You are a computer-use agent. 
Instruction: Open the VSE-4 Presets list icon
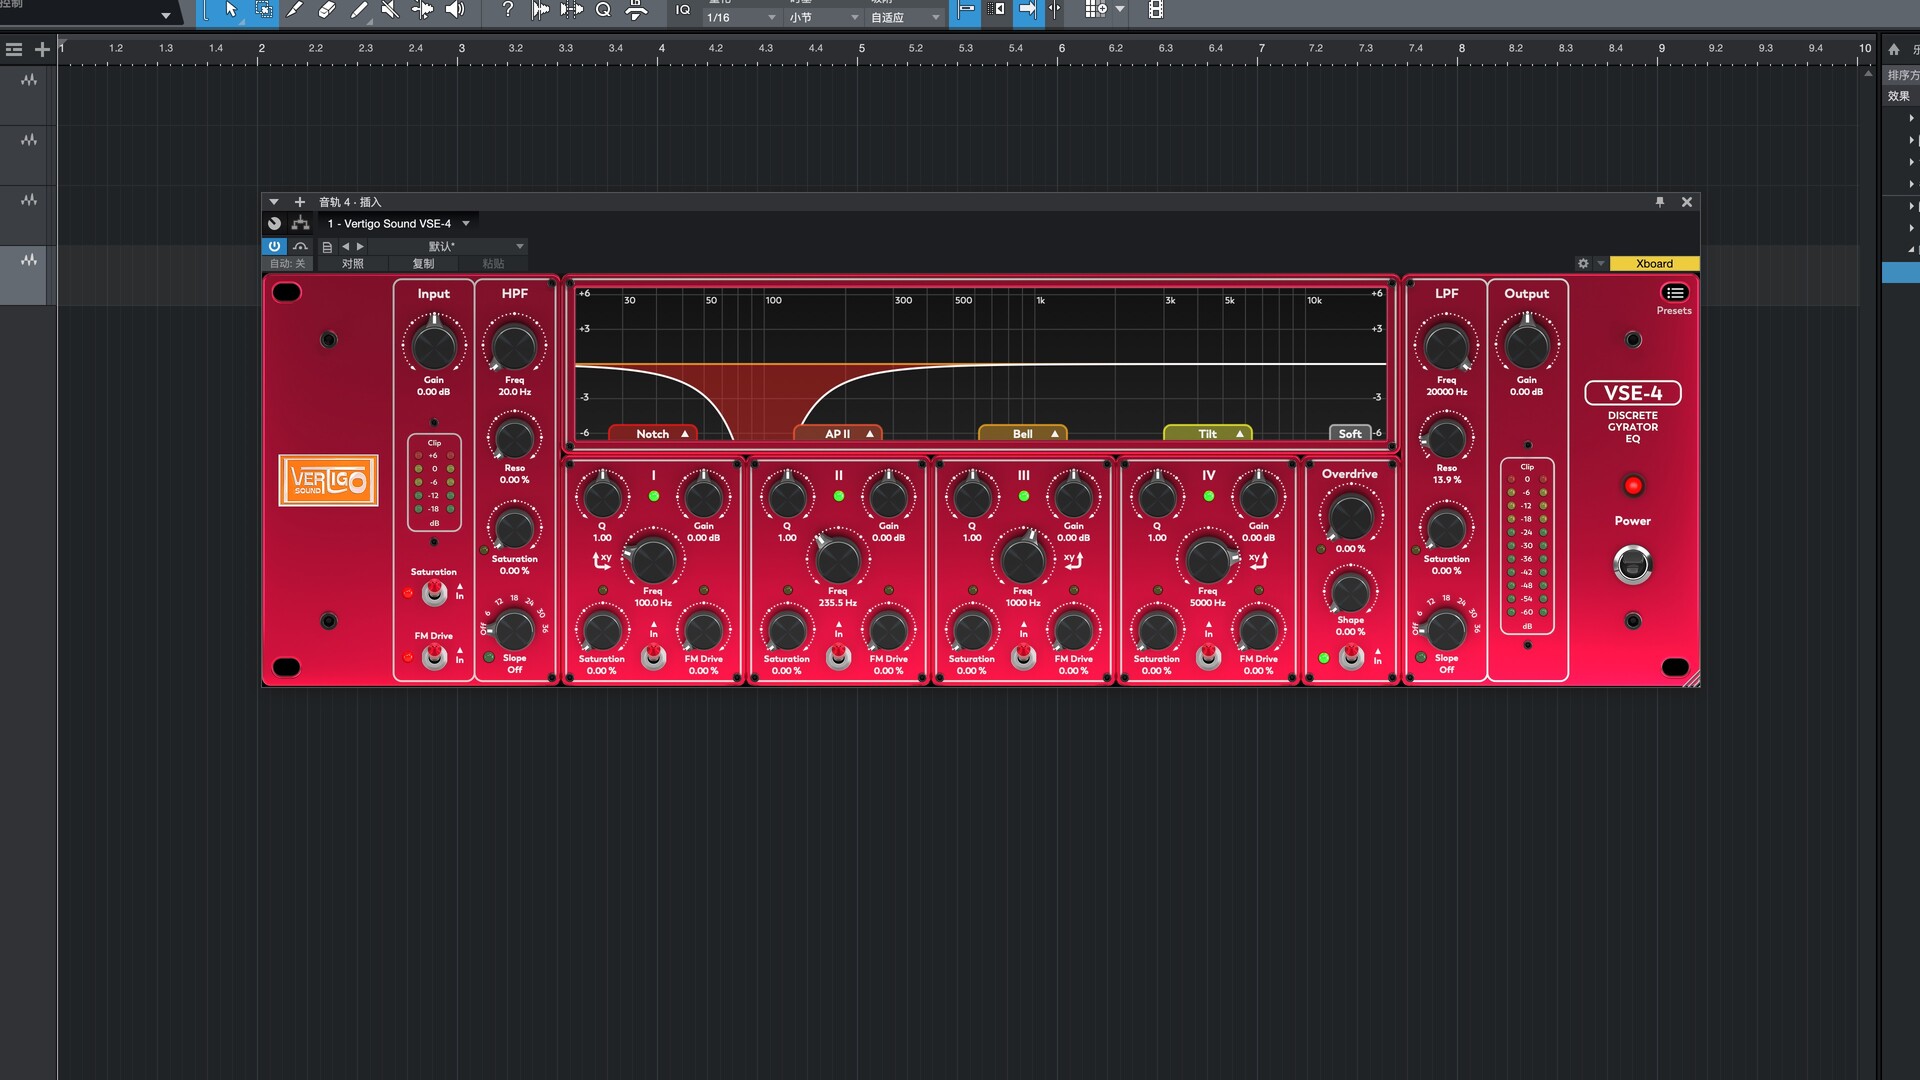click(x=1675, y=293)
